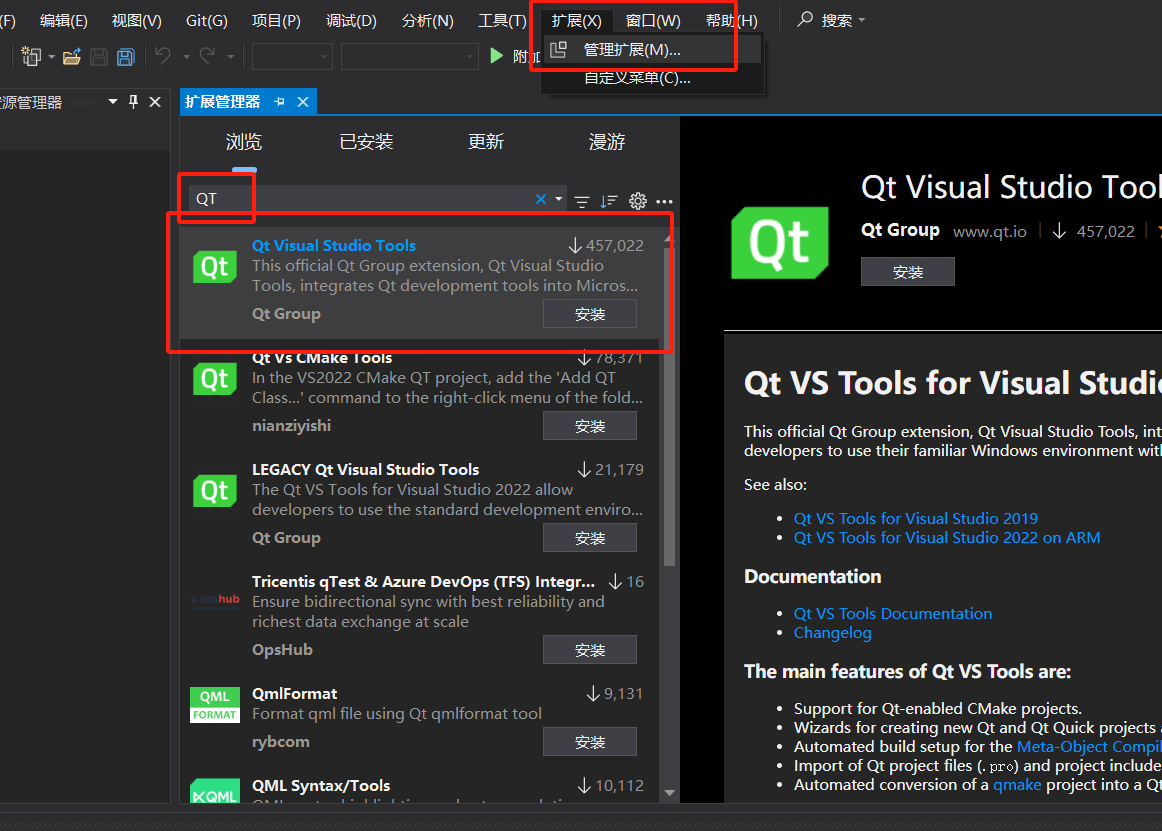Click the open file folder icon
Image resolution: width=1162 pixels, height=831 pixels.
point(72,56)
